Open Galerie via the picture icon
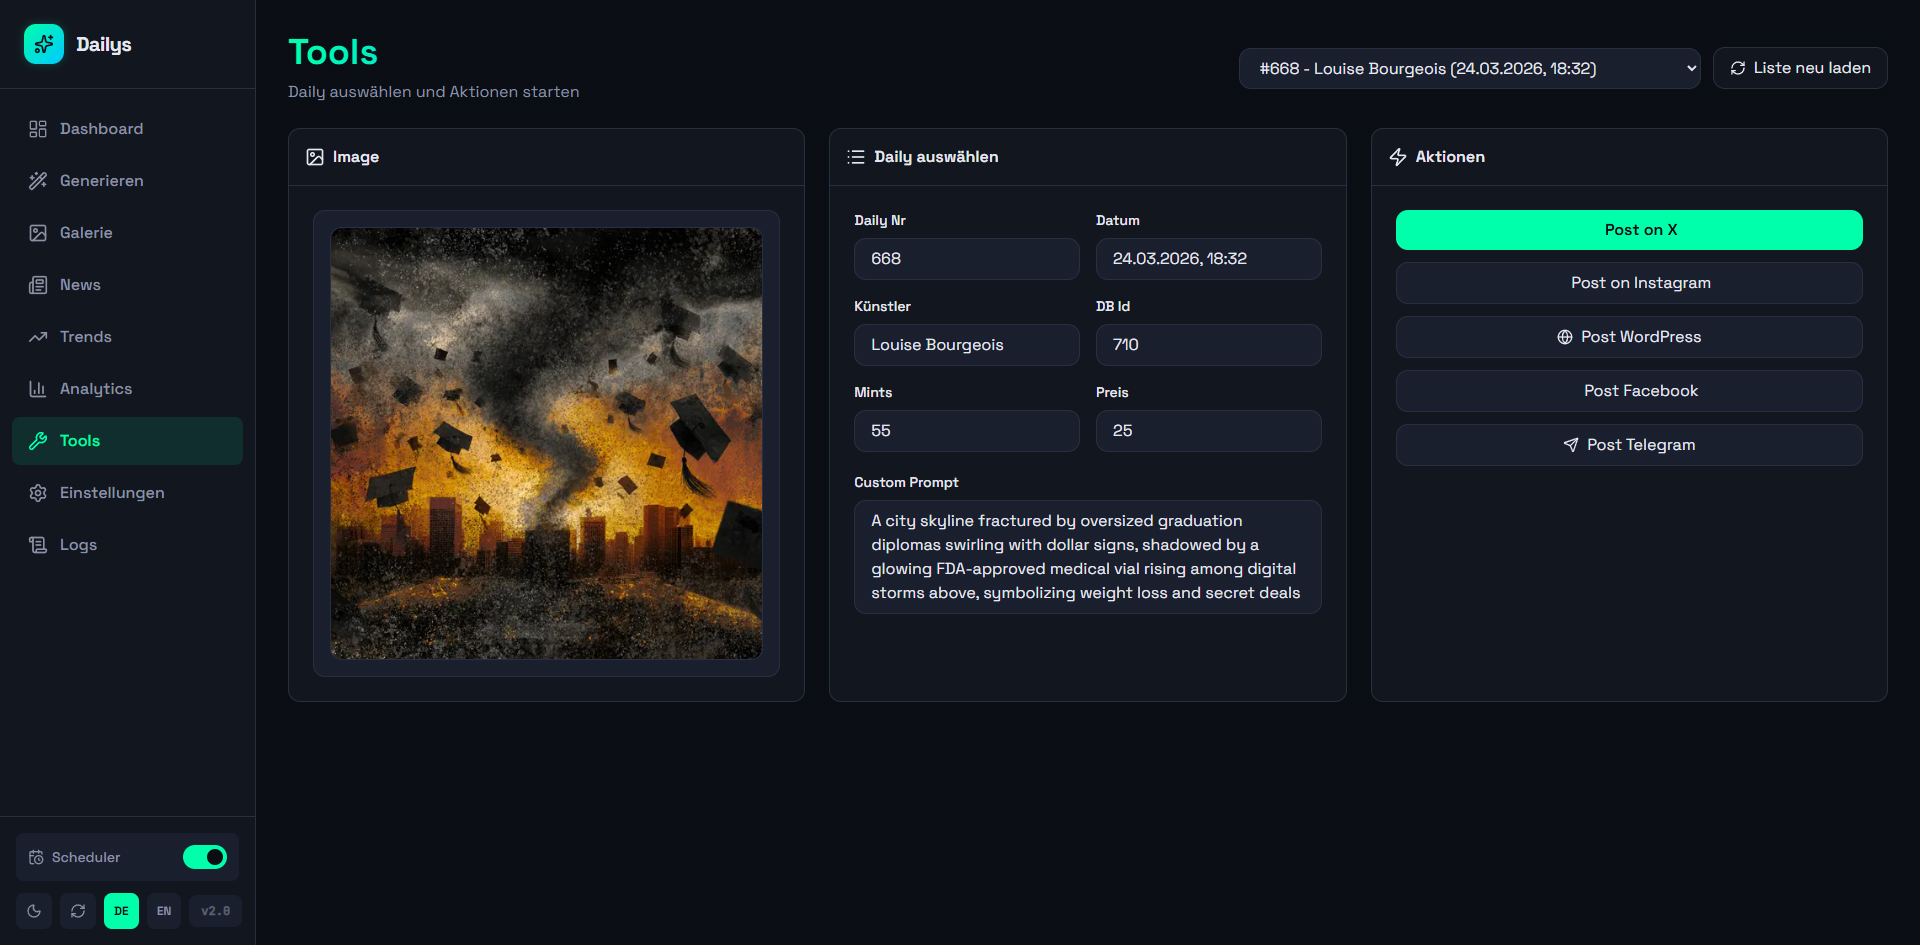Screen dimensions: 1920x945 [x=38, y=233]
